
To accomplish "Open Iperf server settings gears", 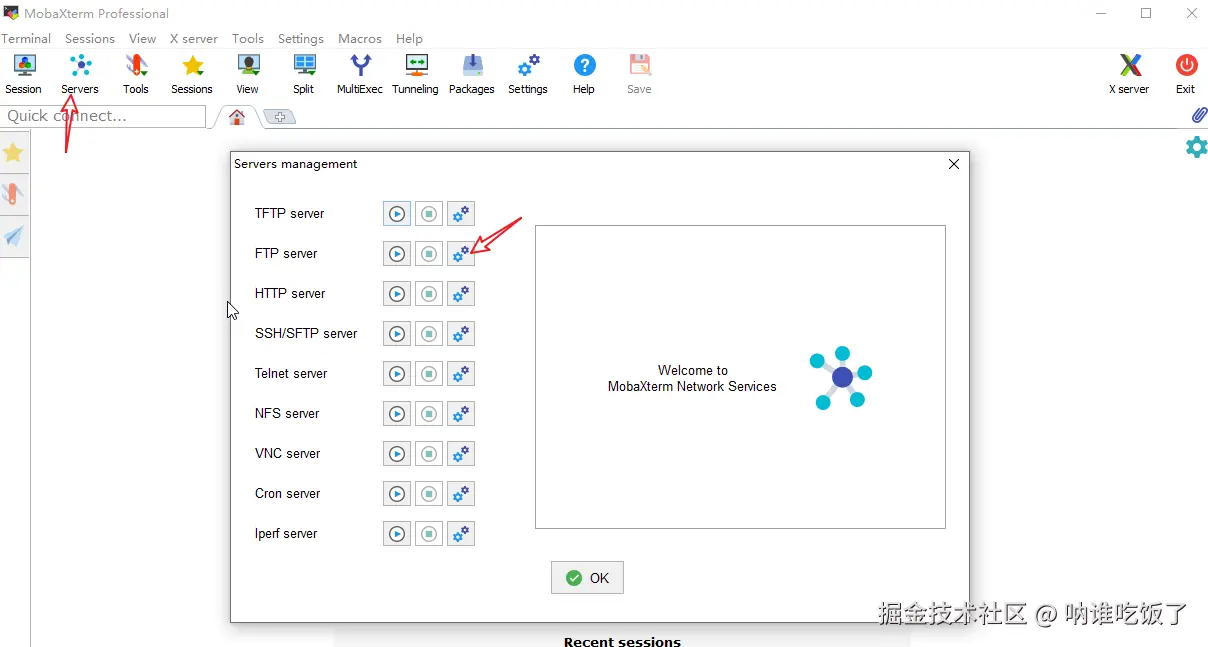I will pyautogui.click(x=461, y=534).
